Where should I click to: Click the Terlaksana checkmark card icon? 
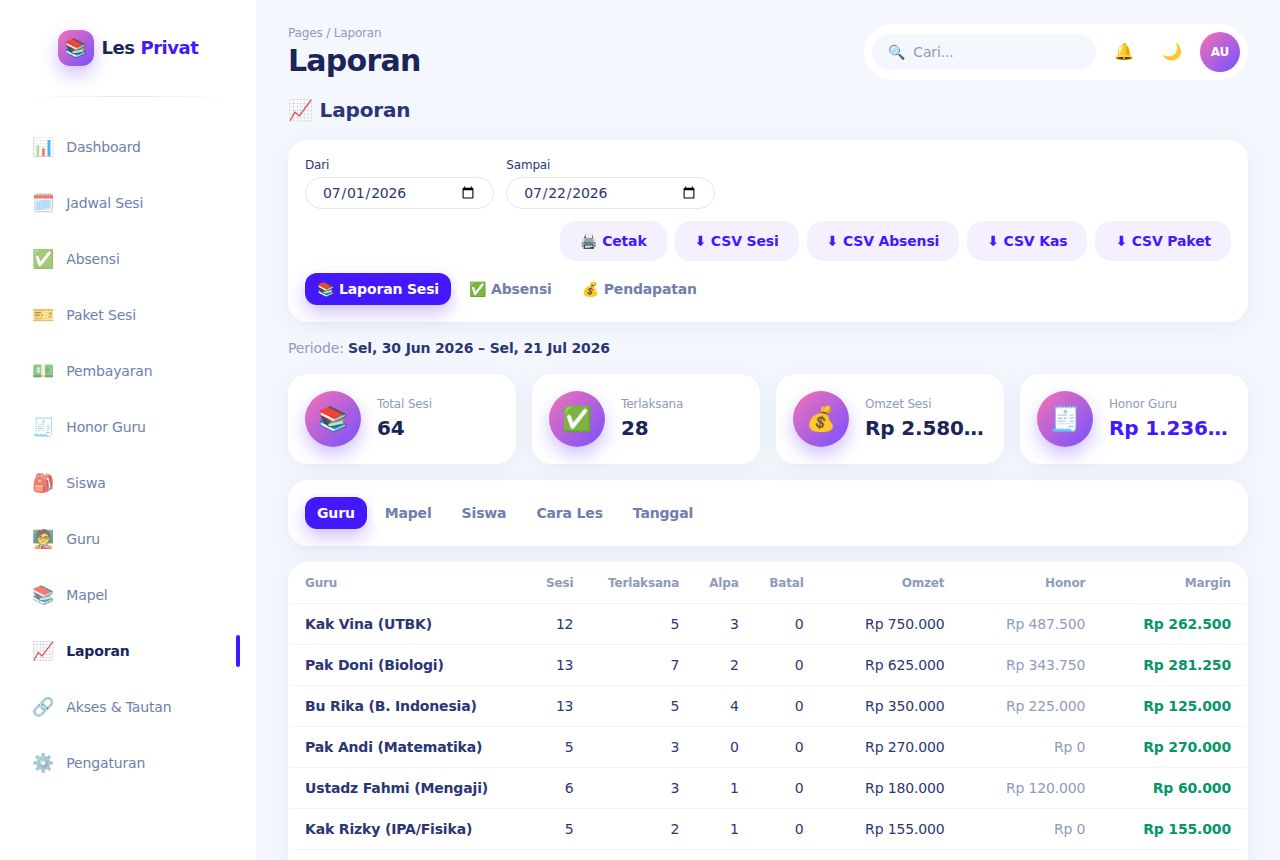tap(577, 419)
